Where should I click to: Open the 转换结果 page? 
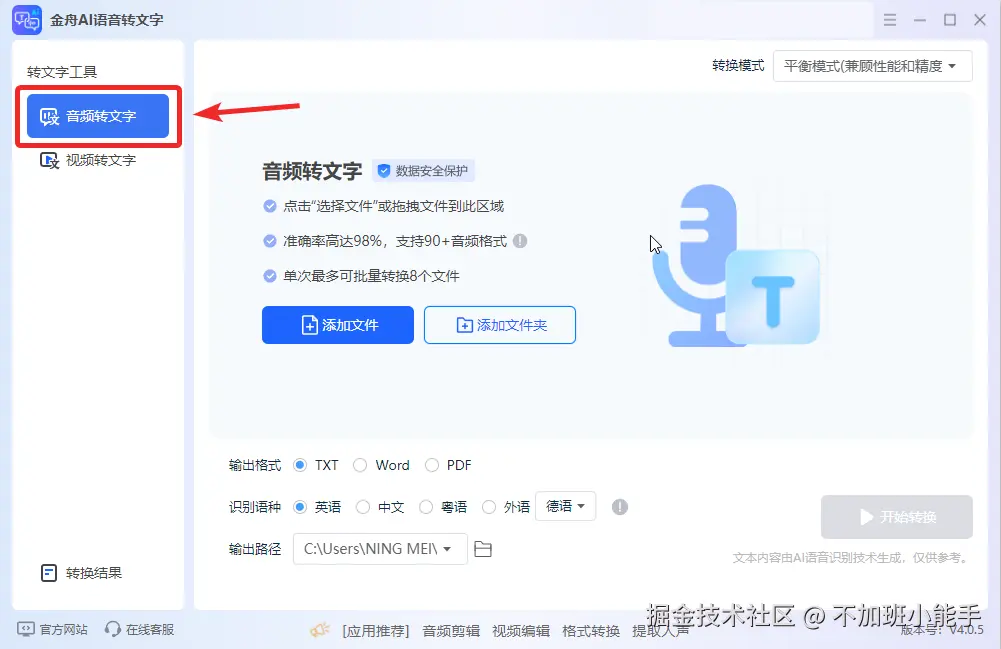click(81, 573)
